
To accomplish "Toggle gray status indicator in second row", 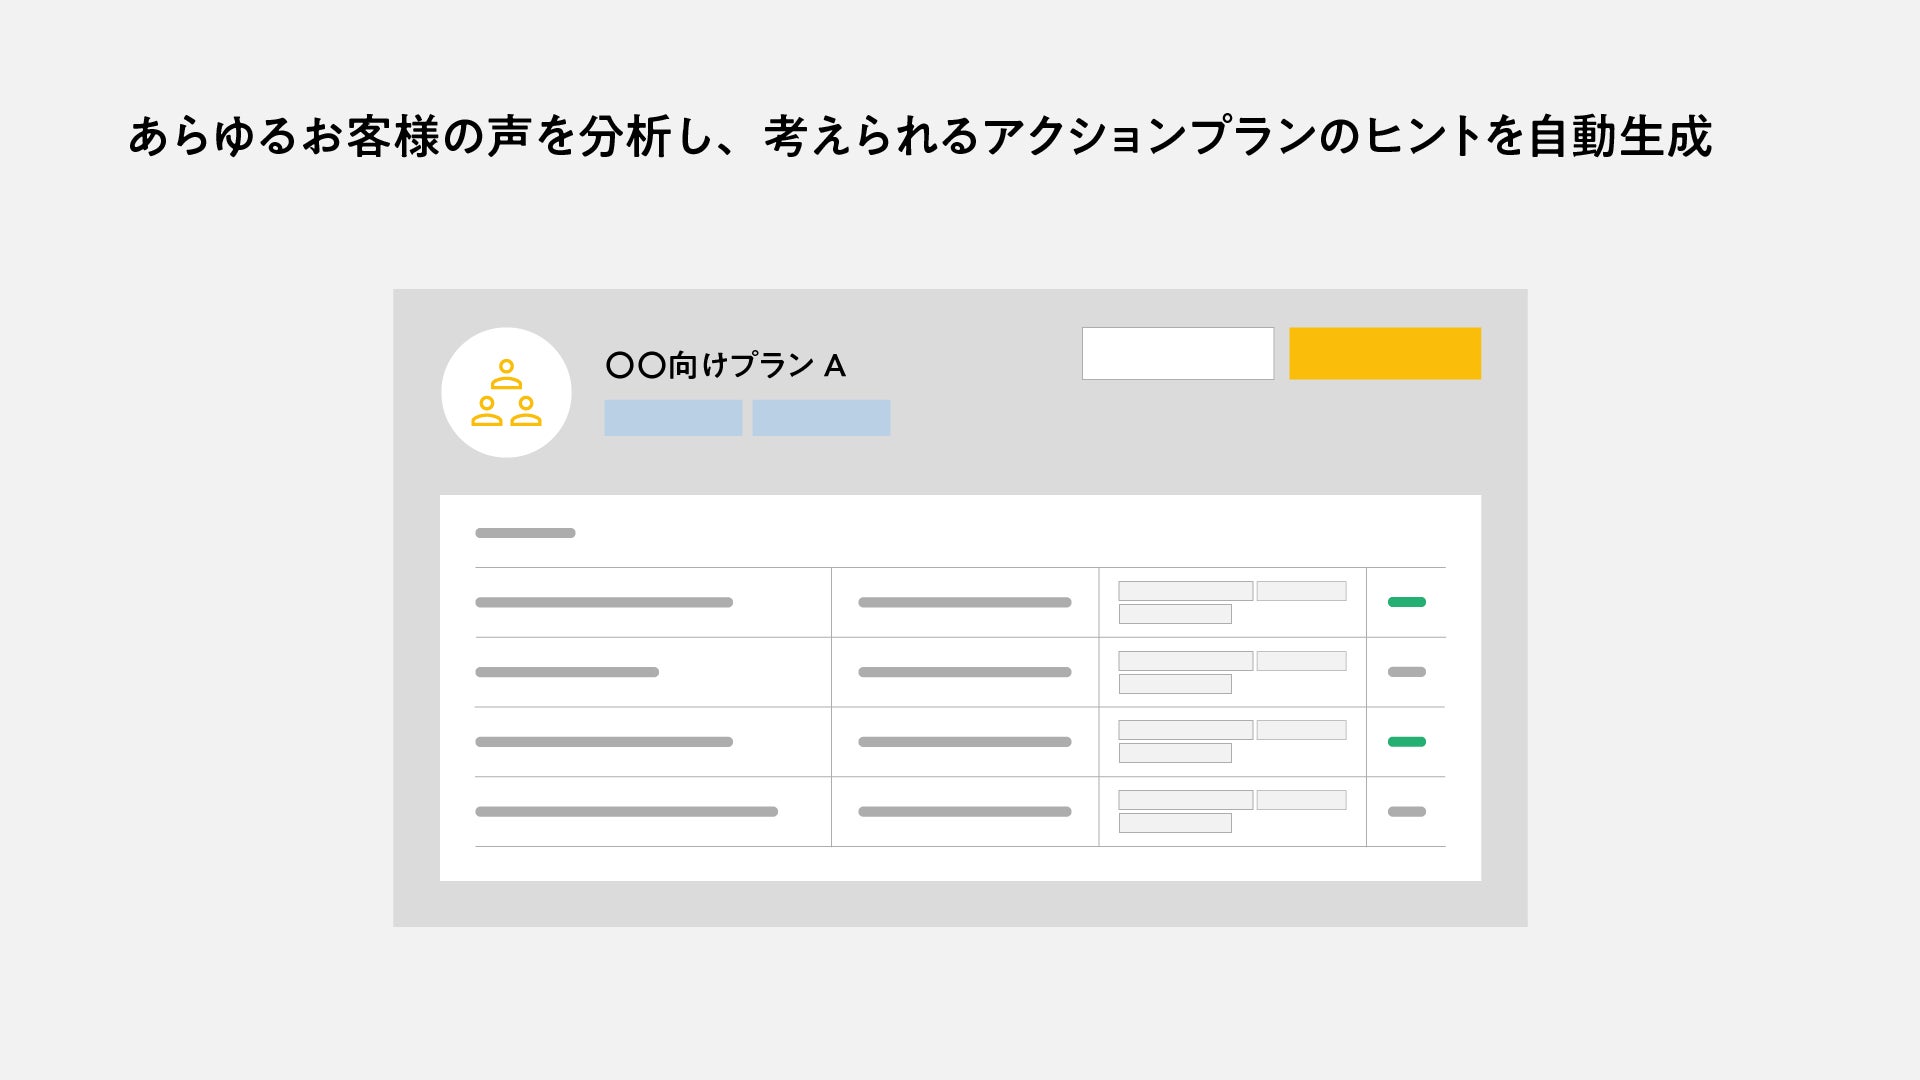I will pos(1406,672).
